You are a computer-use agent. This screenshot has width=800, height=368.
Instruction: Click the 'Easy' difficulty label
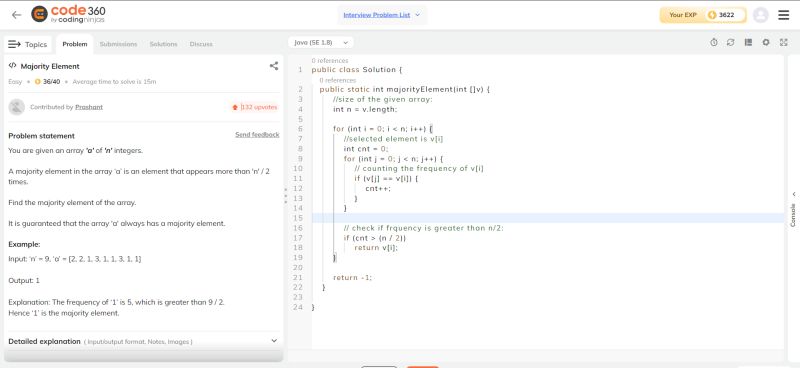click(15, 82)
